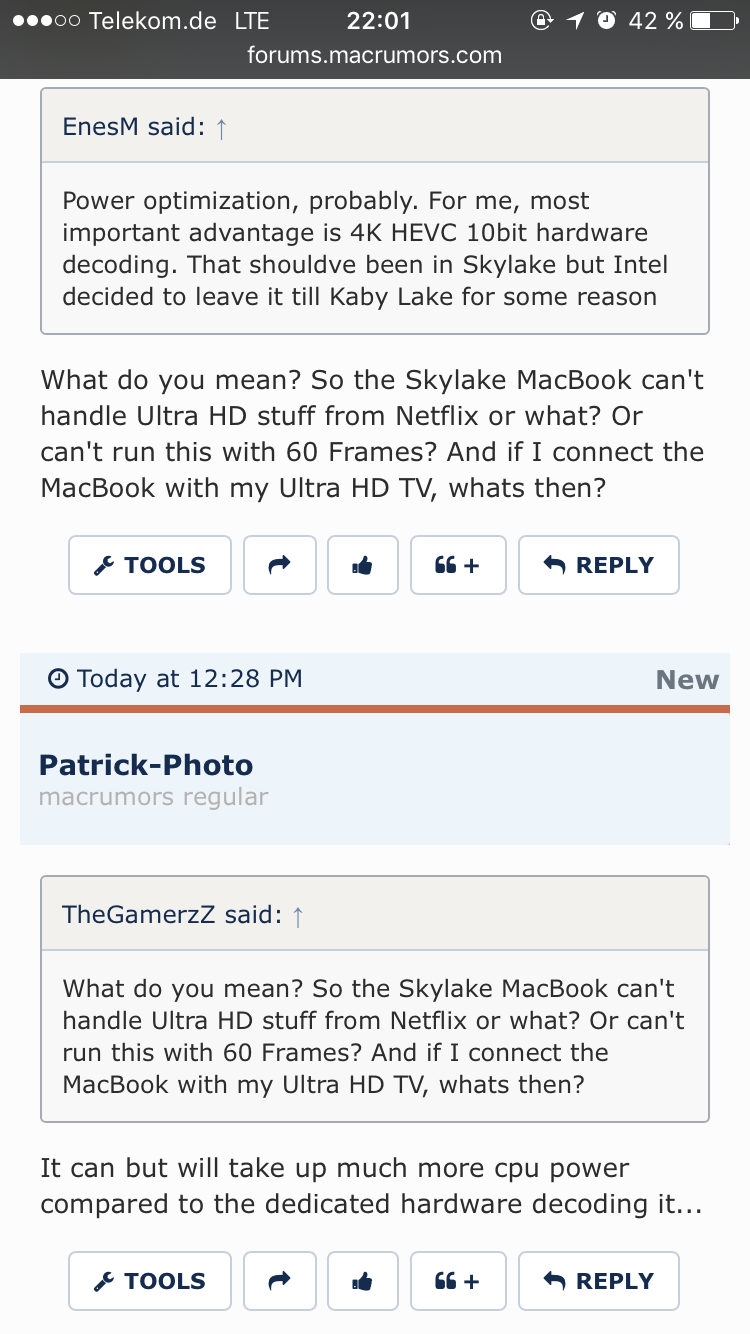Like Patrick-Photo's post with thumbs-up
Image resolution: width=750 pixels, height=1334 pixels.
click(362, 1281)
